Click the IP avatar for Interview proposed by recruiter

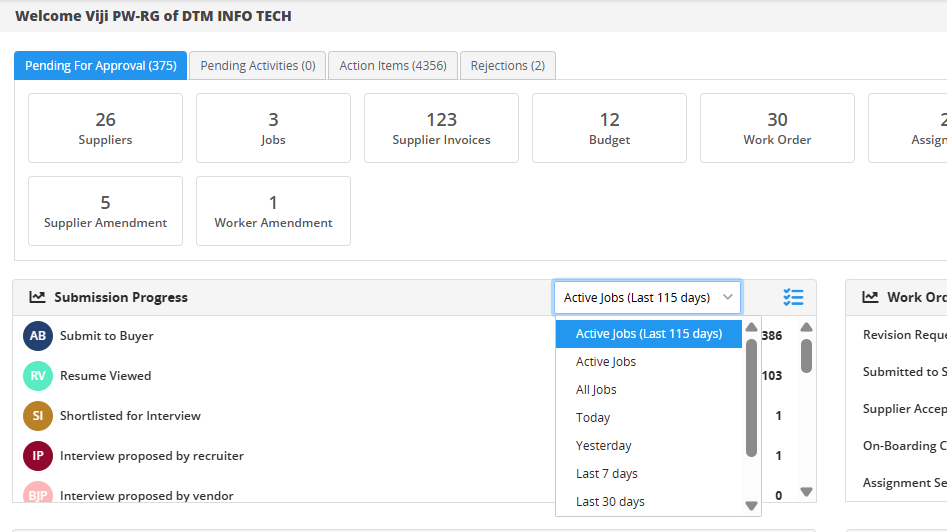[38, 456]
